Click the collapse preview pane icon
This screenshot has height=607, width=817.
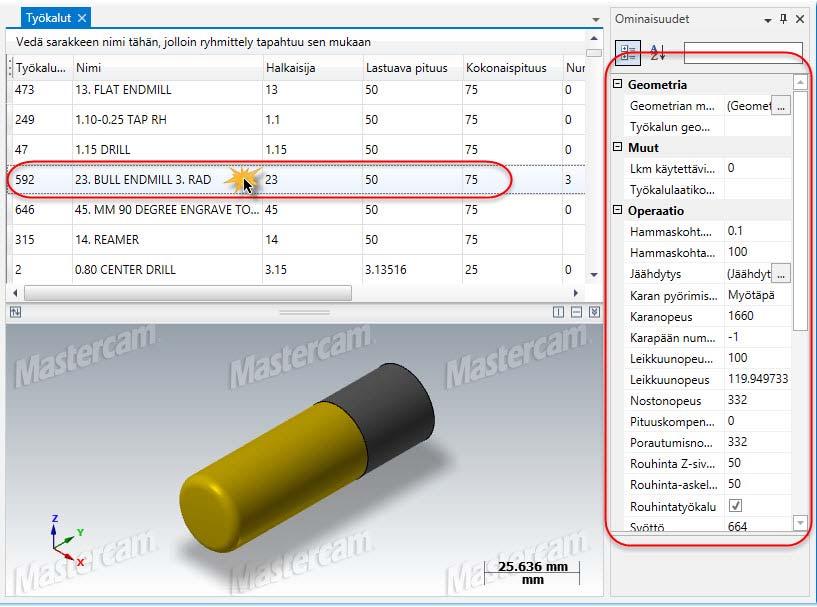594,312
